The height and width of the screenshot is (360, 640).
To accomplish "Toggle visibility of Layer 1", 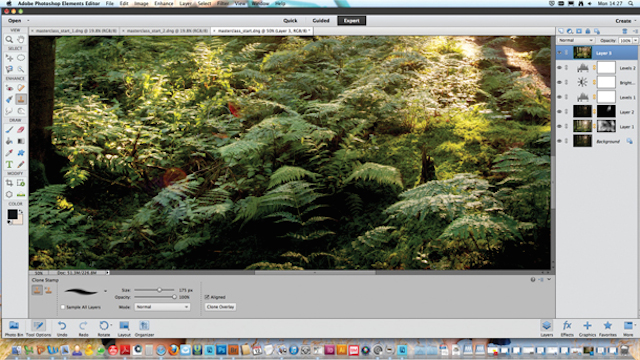I will point(560,127).
